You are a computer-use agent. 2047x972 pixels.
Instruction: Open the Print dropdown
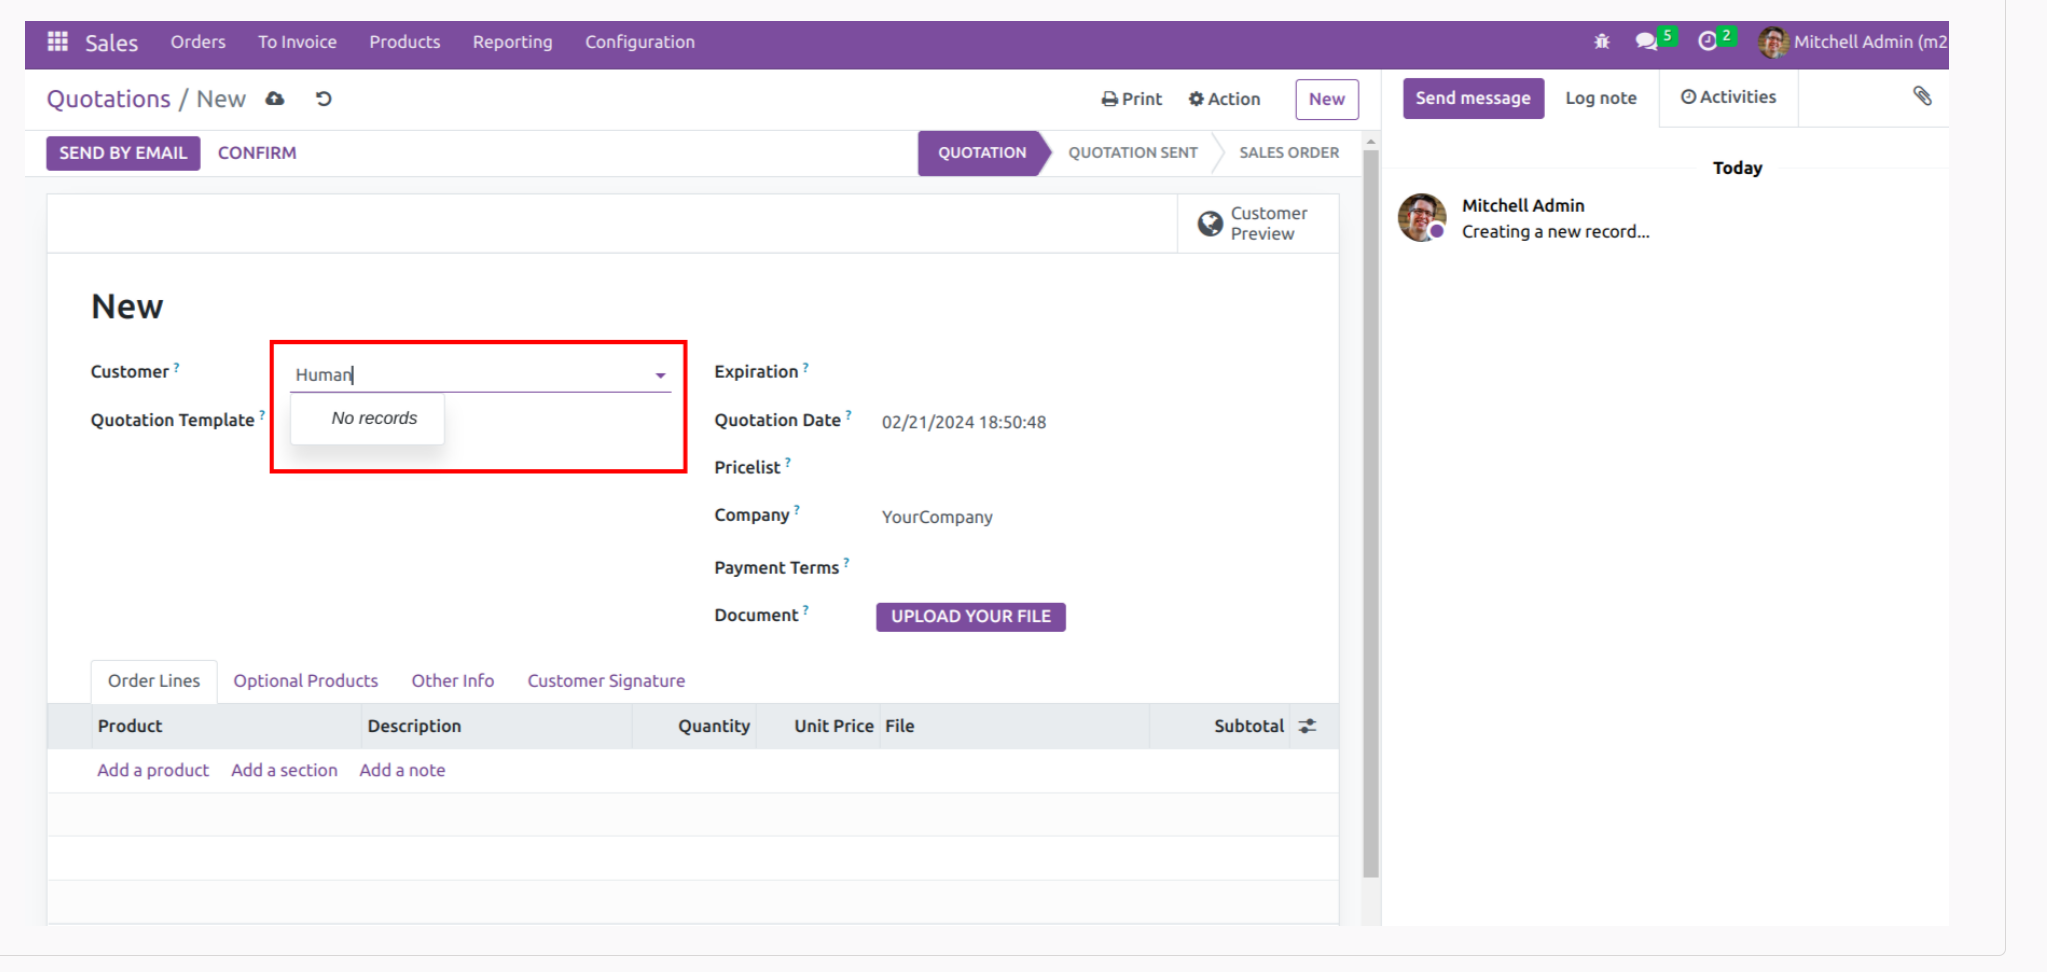coord(1132,99)
